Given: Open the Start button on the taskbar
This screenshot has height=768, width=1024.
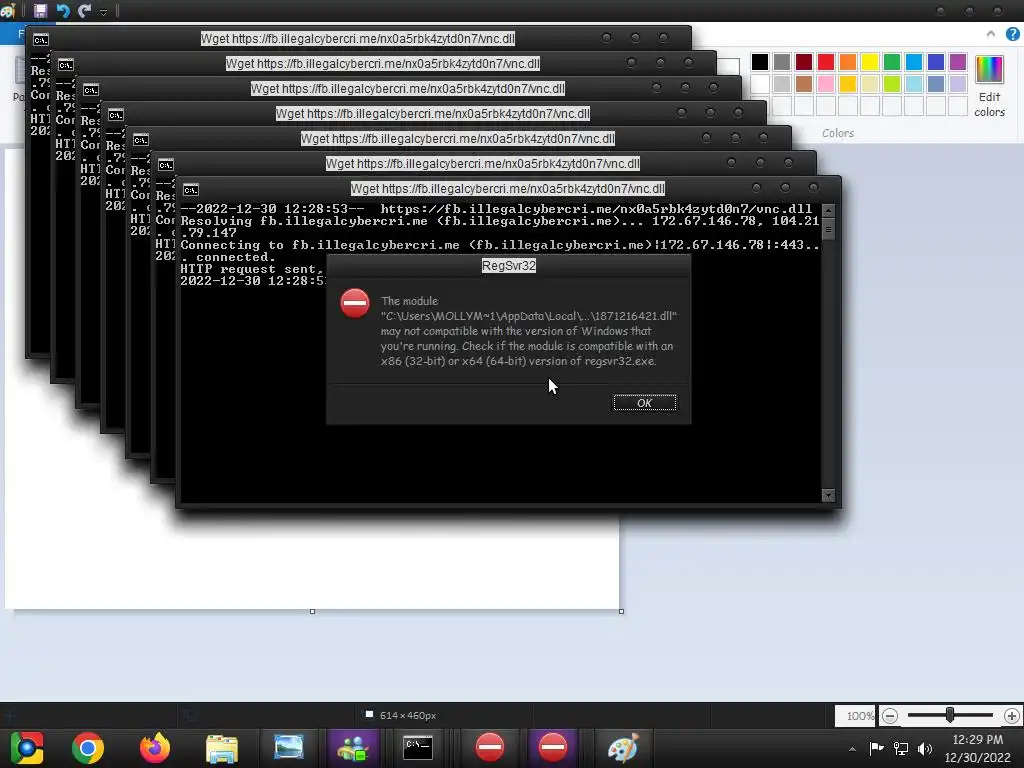Looking at the screenshot, I should point(27,748).
